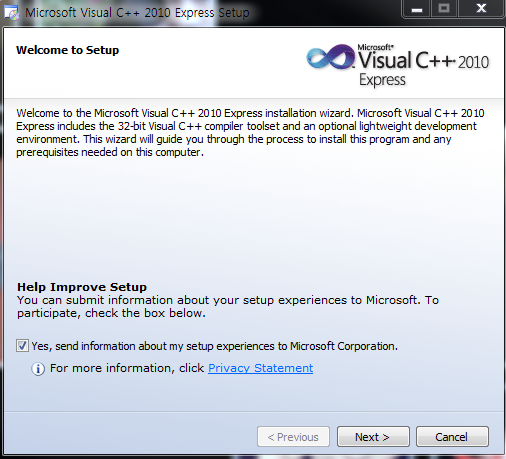Minimize the Setup window
Viewport: 506px width, 459px height.
(417, 9)
